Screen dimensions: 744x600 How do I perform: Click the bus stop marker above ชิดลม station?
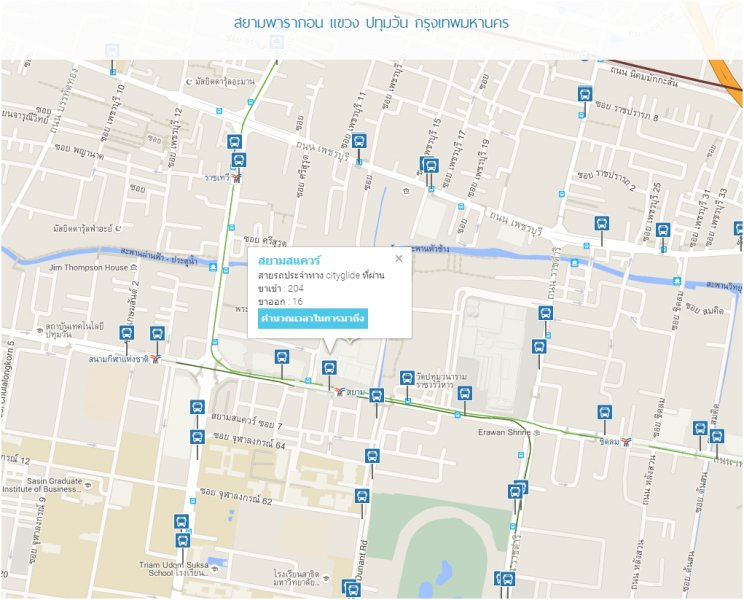pos(604,412)
